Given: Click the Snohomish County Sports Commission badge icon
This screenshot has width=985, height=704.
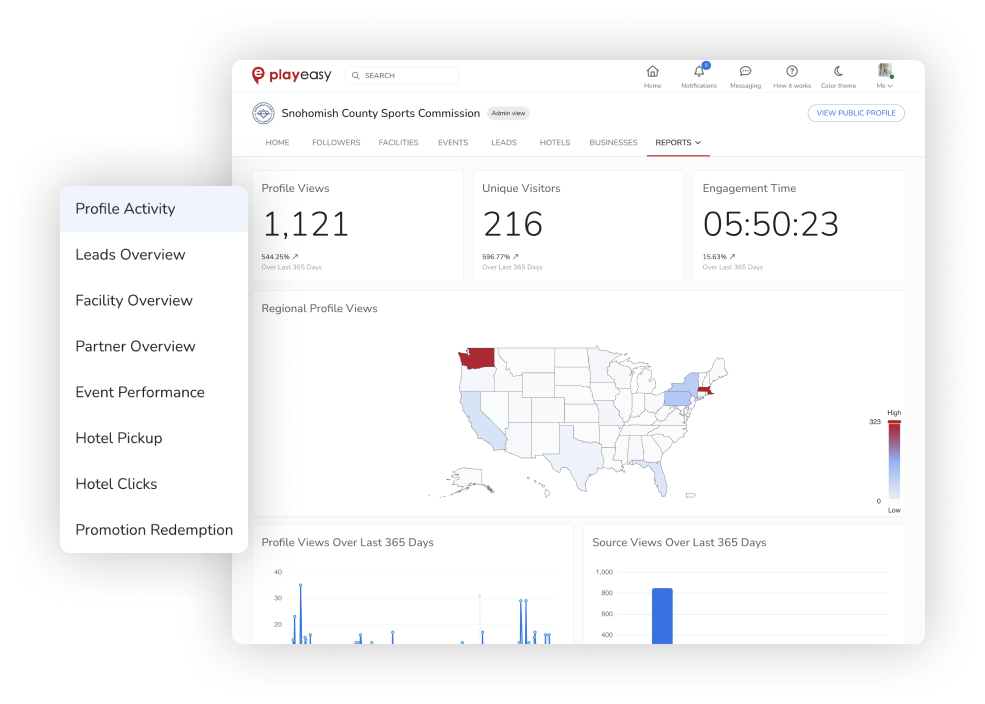Looking at the screenshot, I should click(262, 113).
